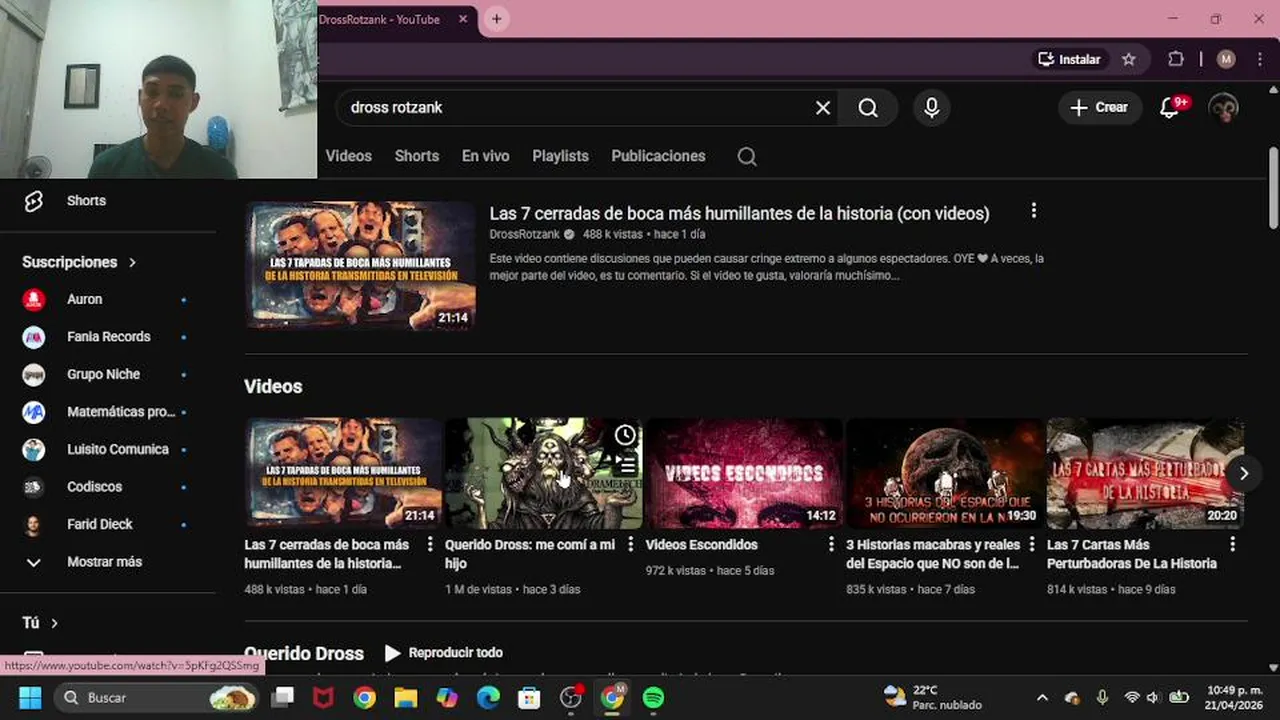This screenshot has width=1280, height=720.
Task: Click the Fania Records channel avatar
Action: pyautogui.click(x=34, y=337)
